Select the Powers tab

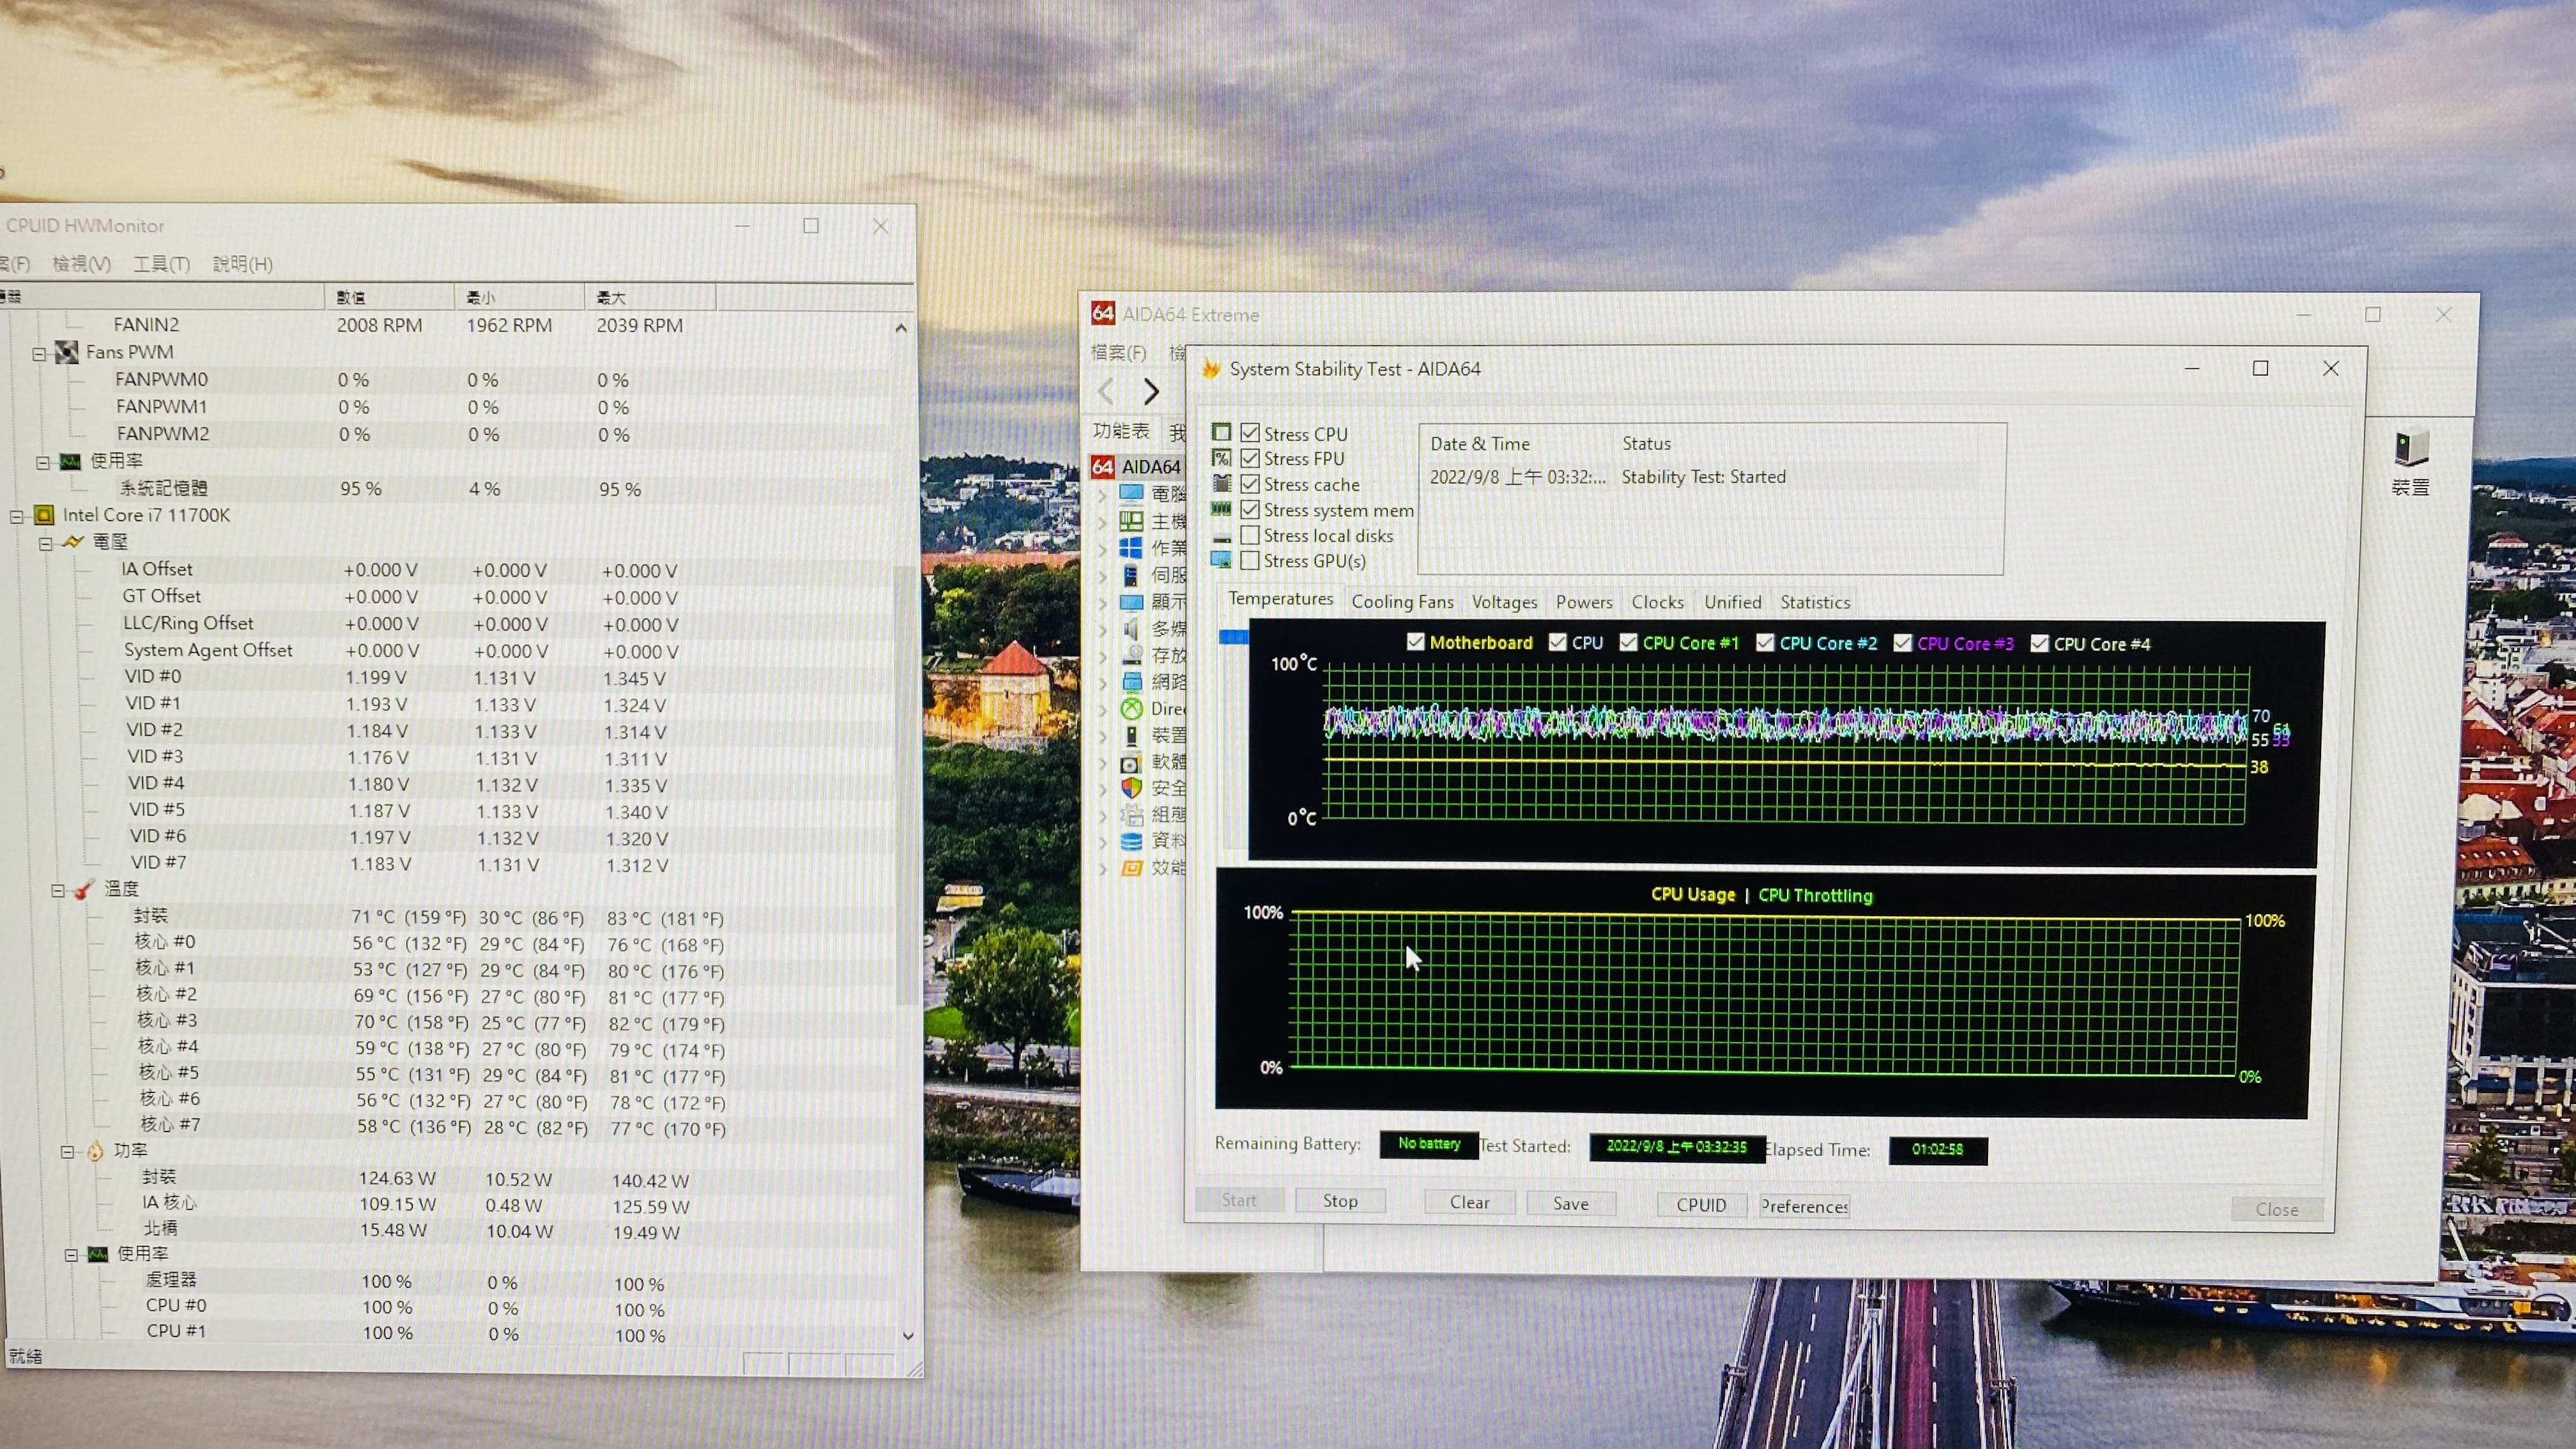pyautogui.click(x=1584, y=601)
